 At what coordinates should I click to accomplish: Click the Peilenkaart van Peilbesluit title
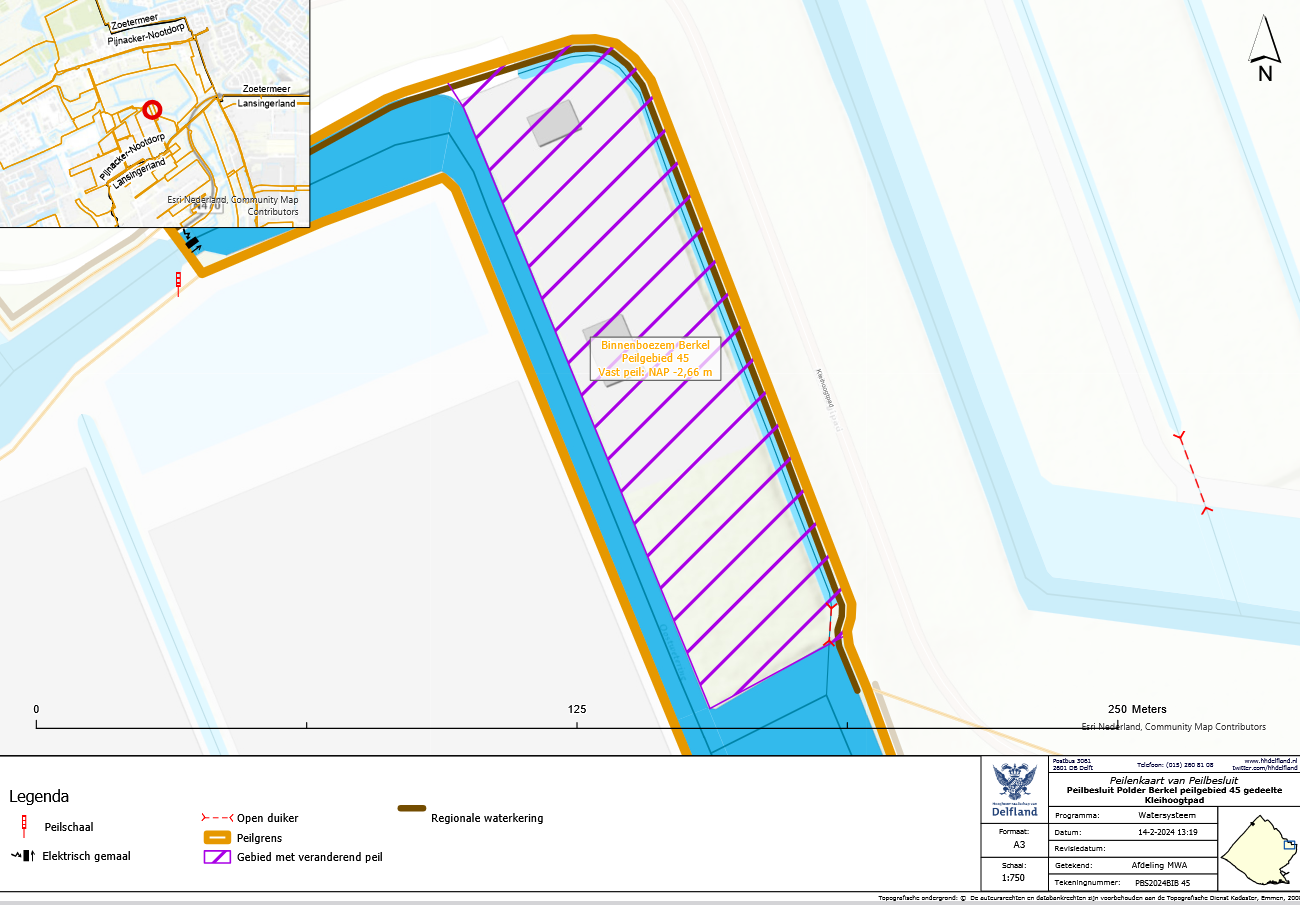(1173, 779)
